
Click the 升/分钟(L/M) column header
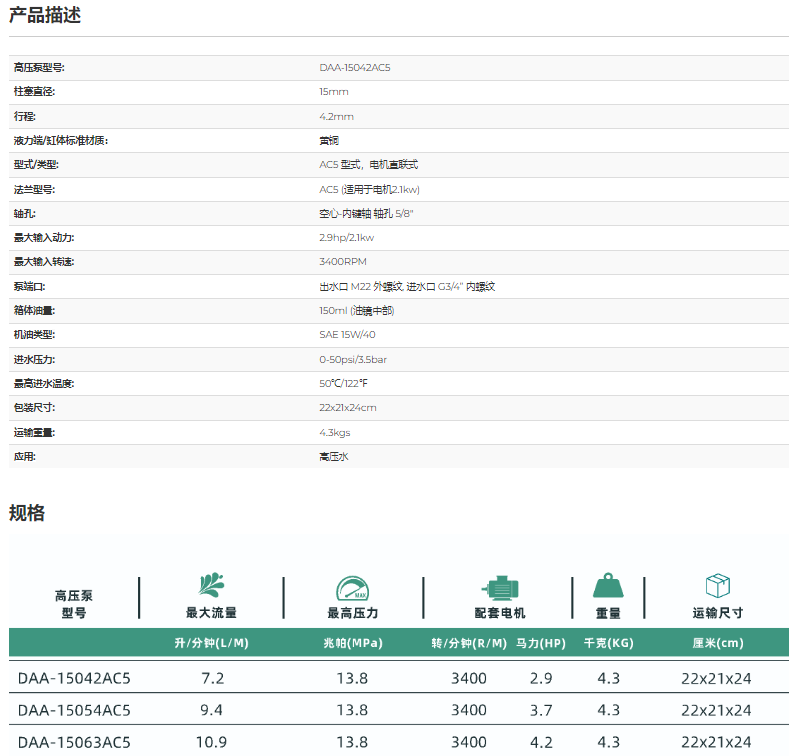pos(211,643)
